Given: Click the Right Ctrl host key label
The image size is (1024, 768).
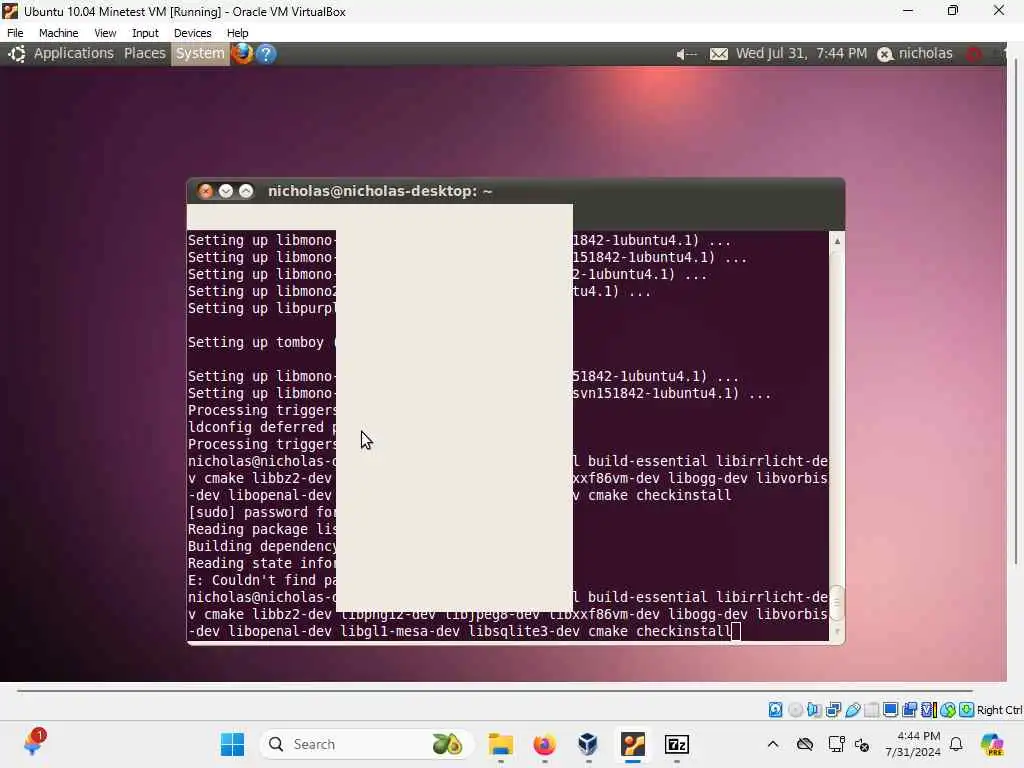Looking at the screenshot, I should point(1000,710).
